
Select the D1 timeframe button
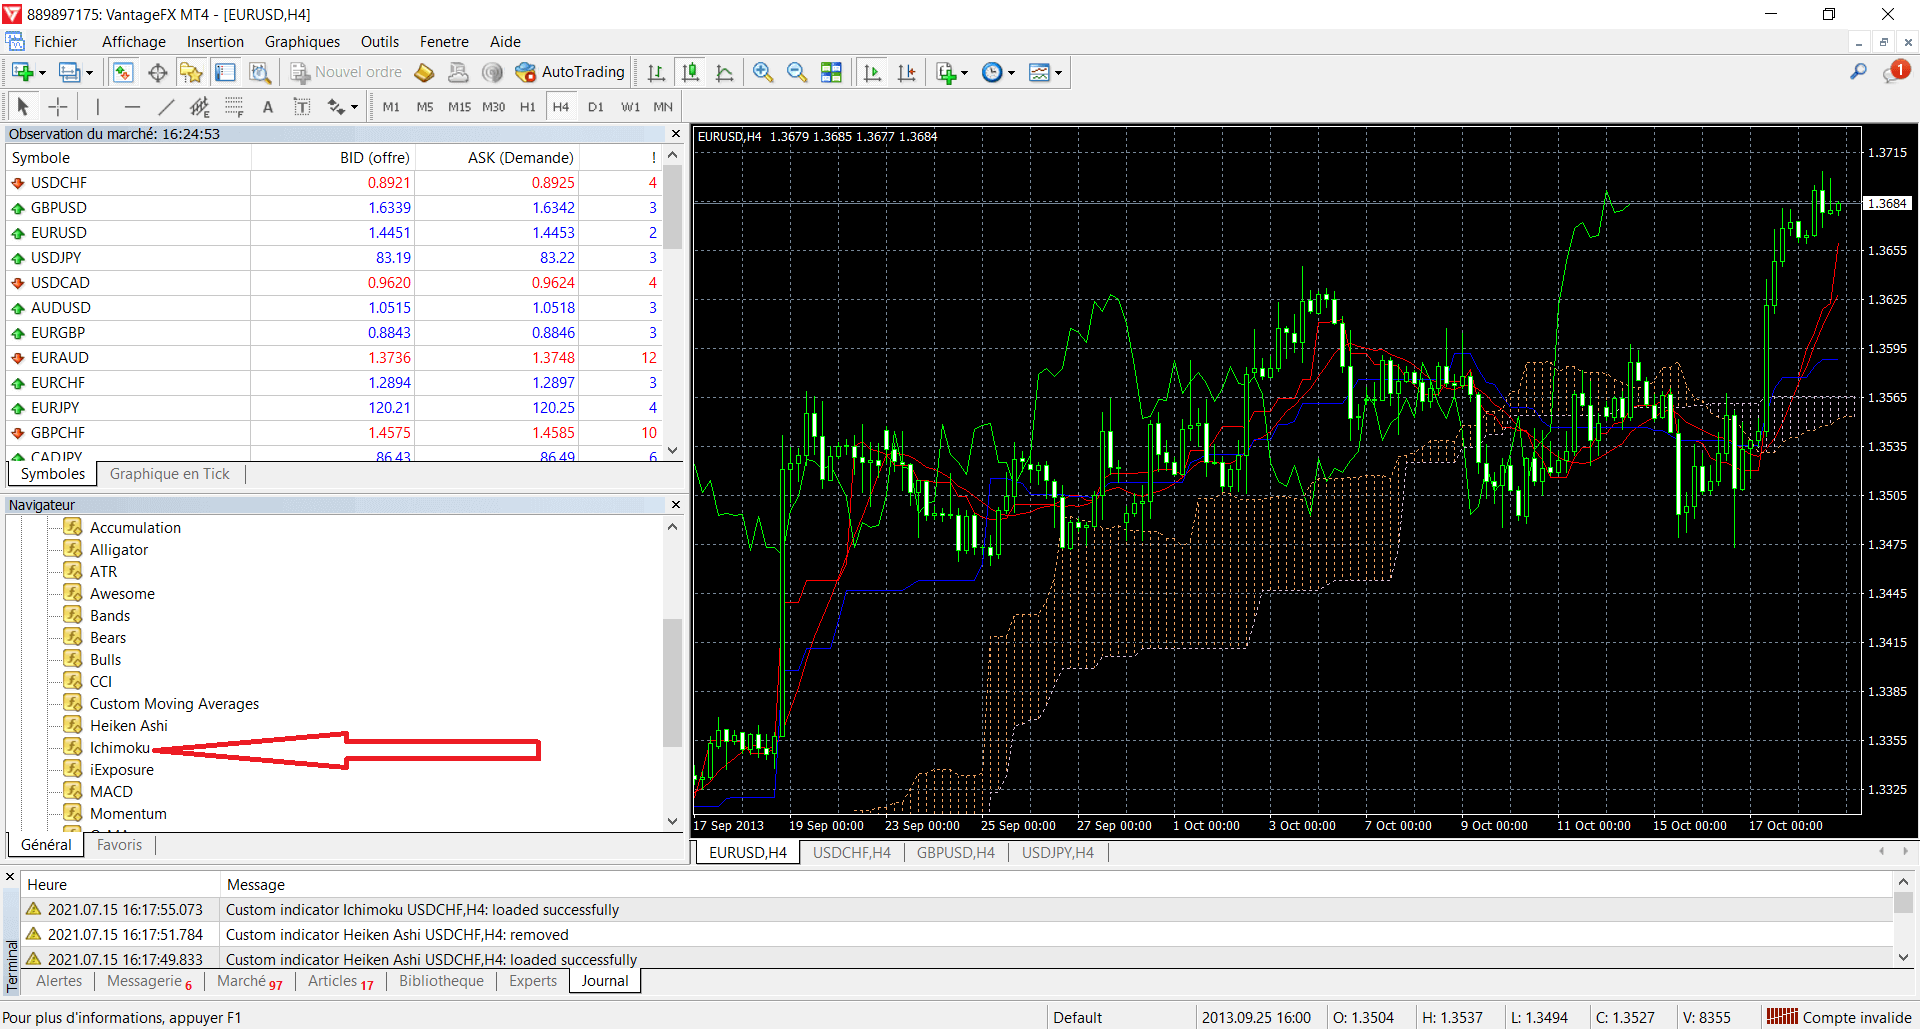pyautogui.click(x=595, y=107)
